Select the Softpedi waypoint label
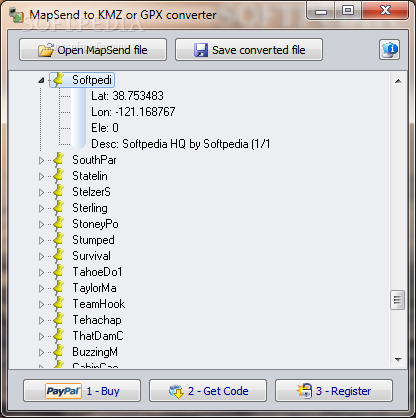The height and width of the screenshot is (418, 416). [x=92, y=80]
